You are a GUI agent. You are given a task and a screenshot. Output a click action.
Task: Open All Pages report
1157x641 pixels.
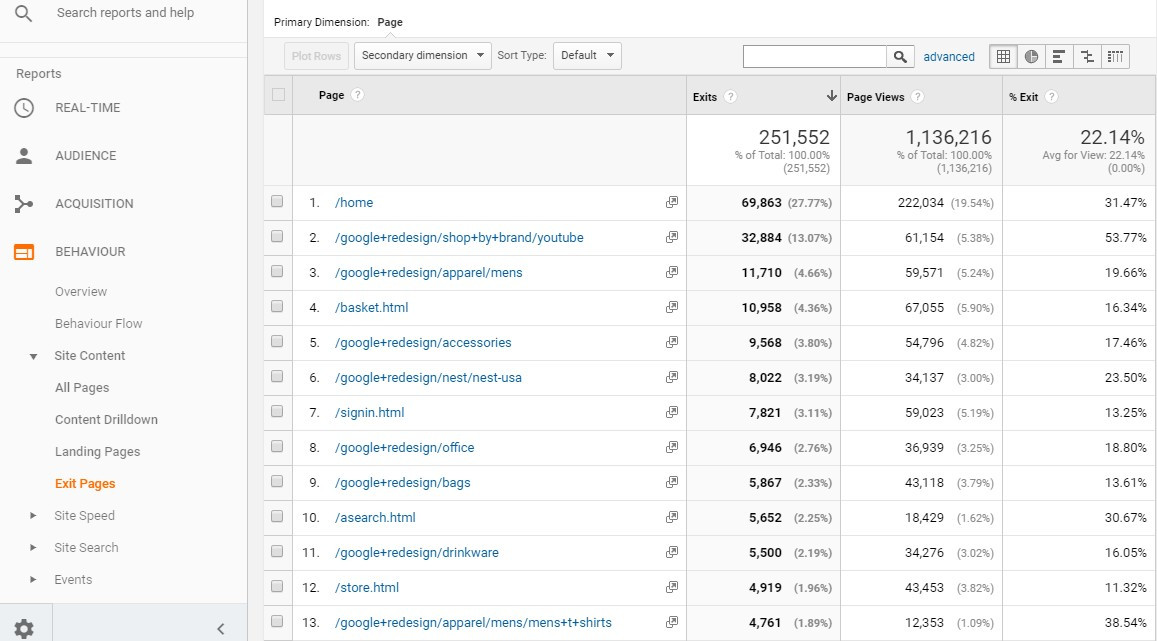point(82,387)
